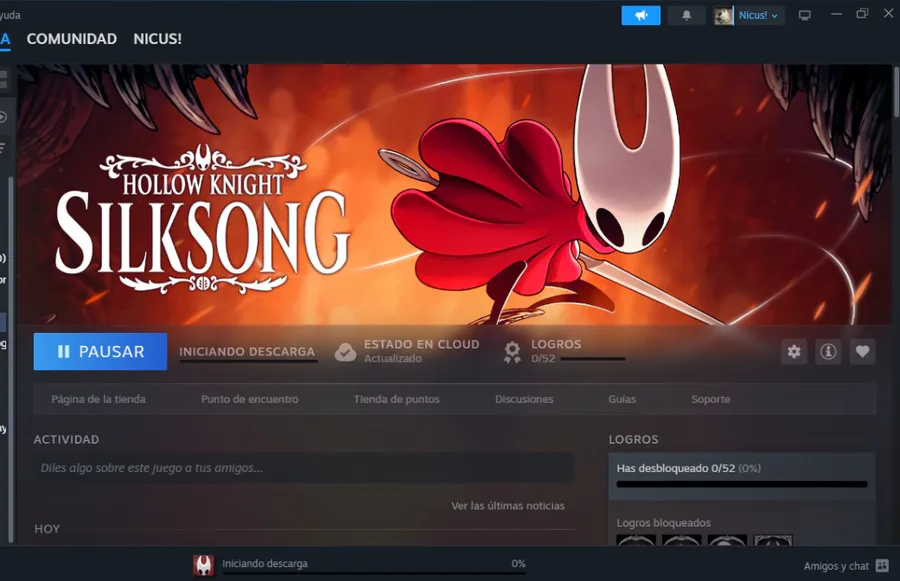Click the progress bar under 'Has desbloqueado 0/52'
Screen dimensions: 900x581
742,484
